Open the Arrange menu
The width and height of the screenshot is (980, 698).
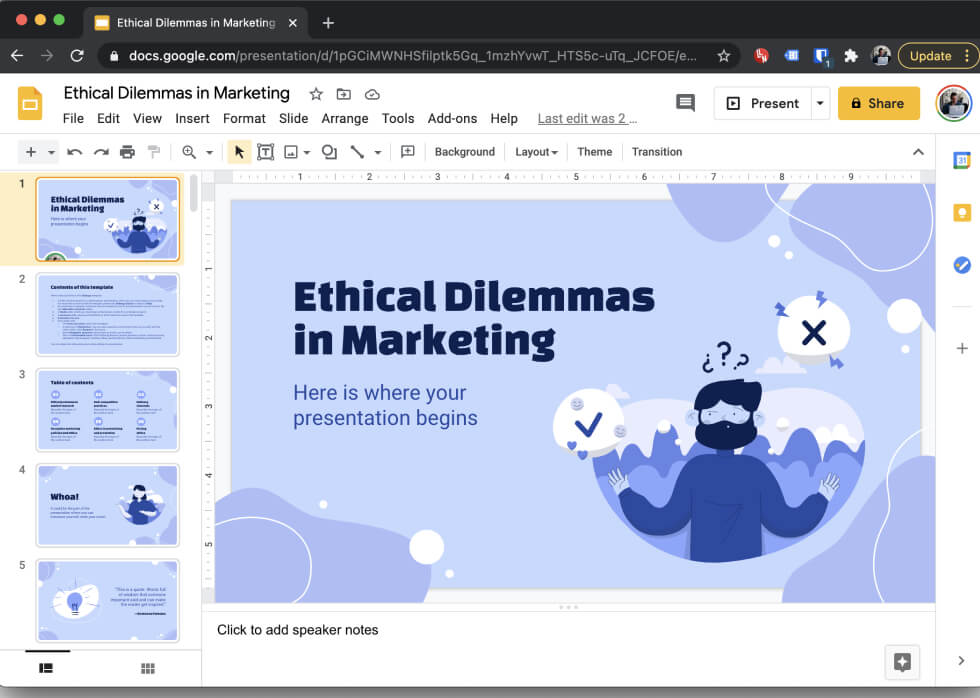click(x=345, y=118)
